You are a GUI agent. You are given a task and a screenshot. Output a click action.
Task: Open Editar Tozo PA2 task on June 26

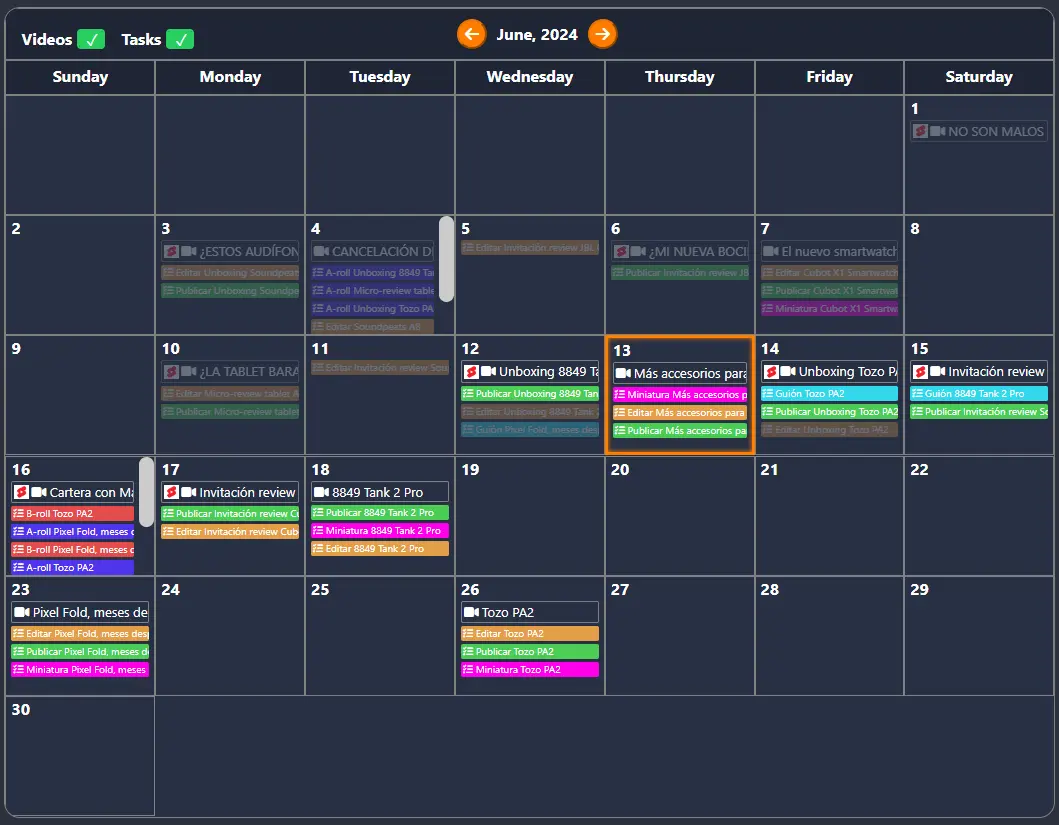click(x=529, y=633)
